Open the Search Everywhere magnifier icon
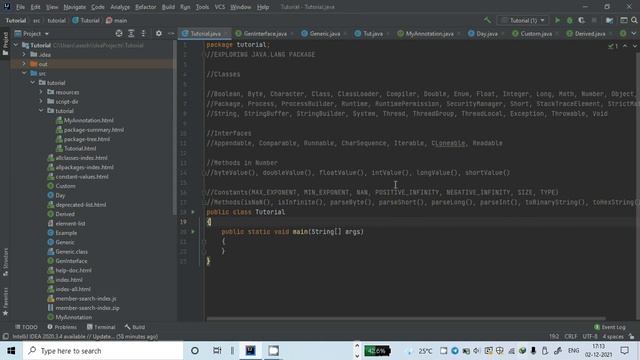640x360 pixels. tap(634, 20)
